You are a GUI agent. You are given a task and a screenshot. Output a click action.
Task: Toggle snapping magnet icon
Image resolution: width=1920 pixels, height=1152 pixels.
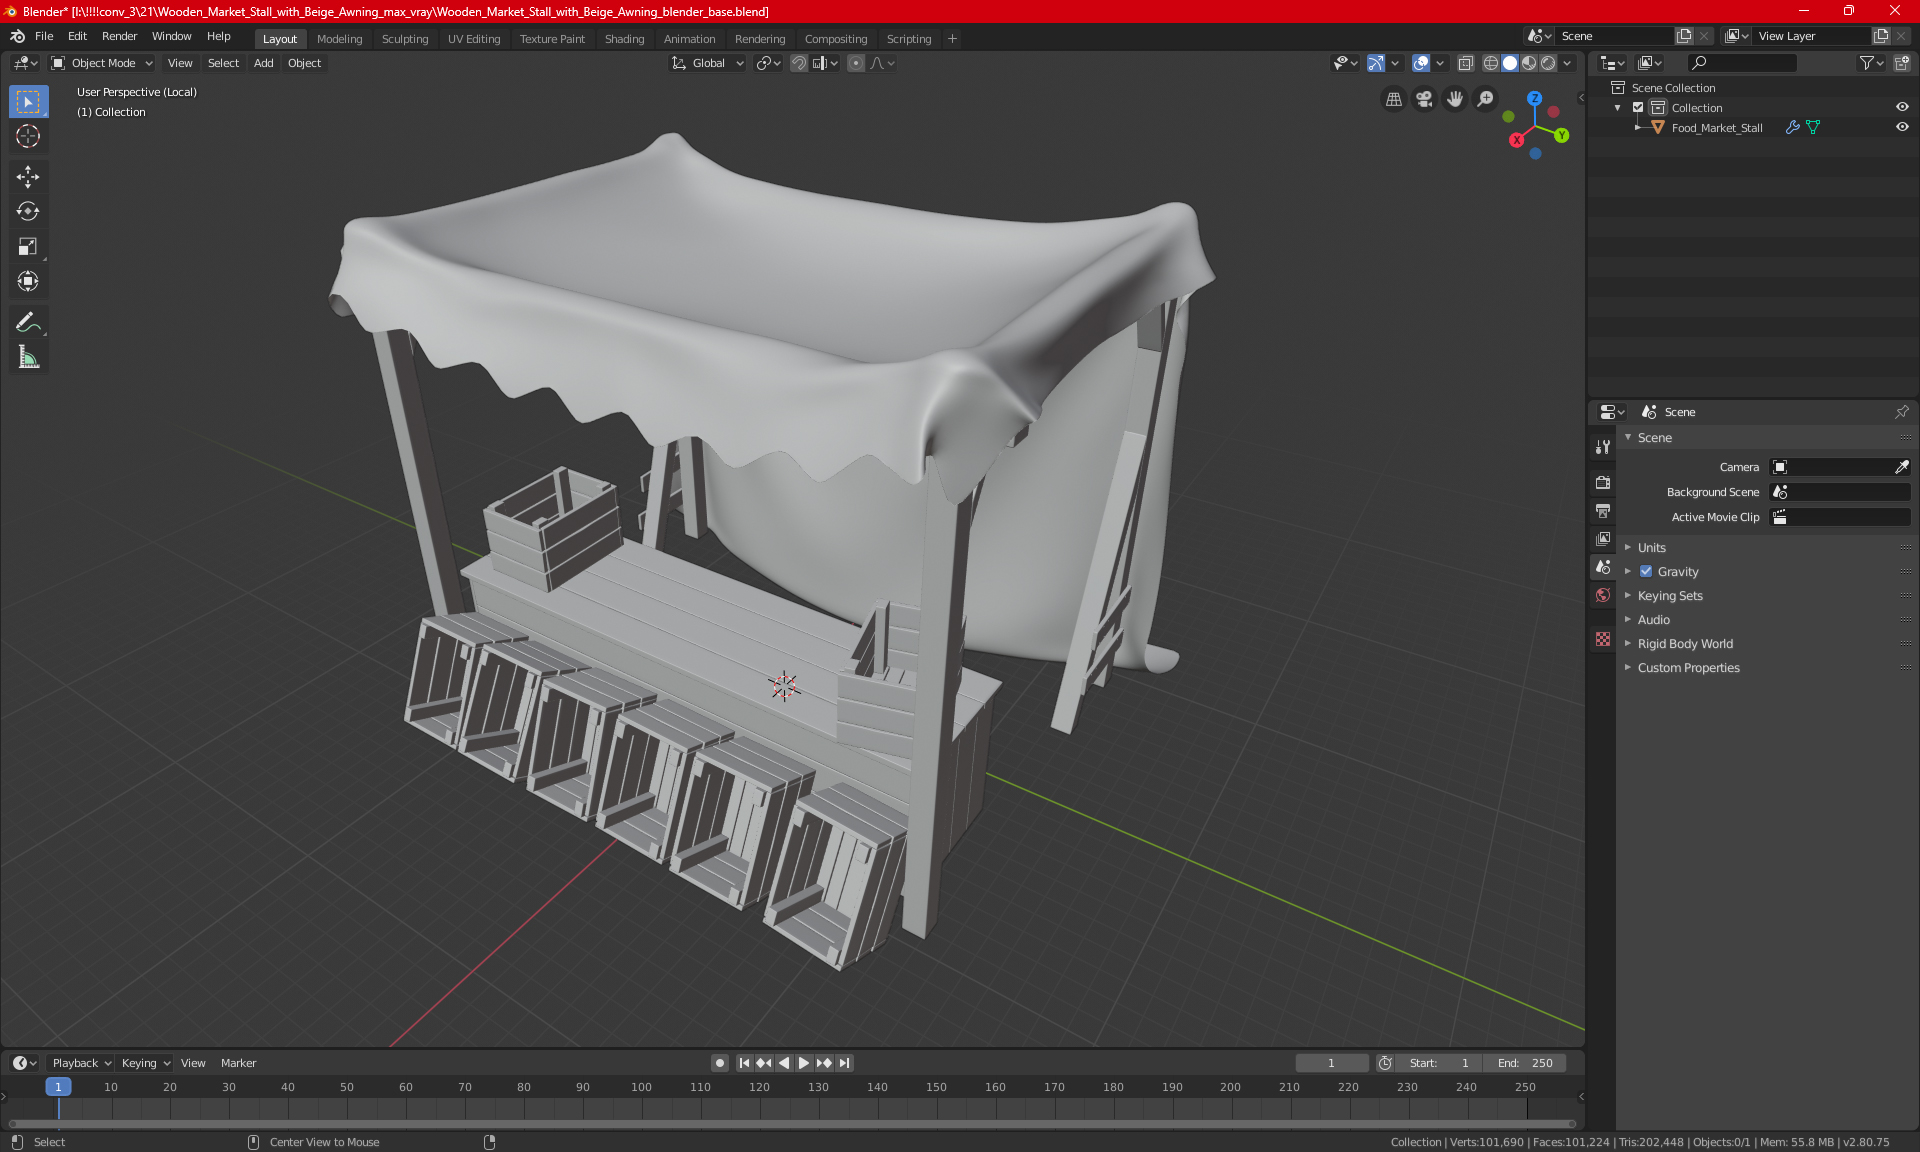pyautogui.click(x=799, y=63)
